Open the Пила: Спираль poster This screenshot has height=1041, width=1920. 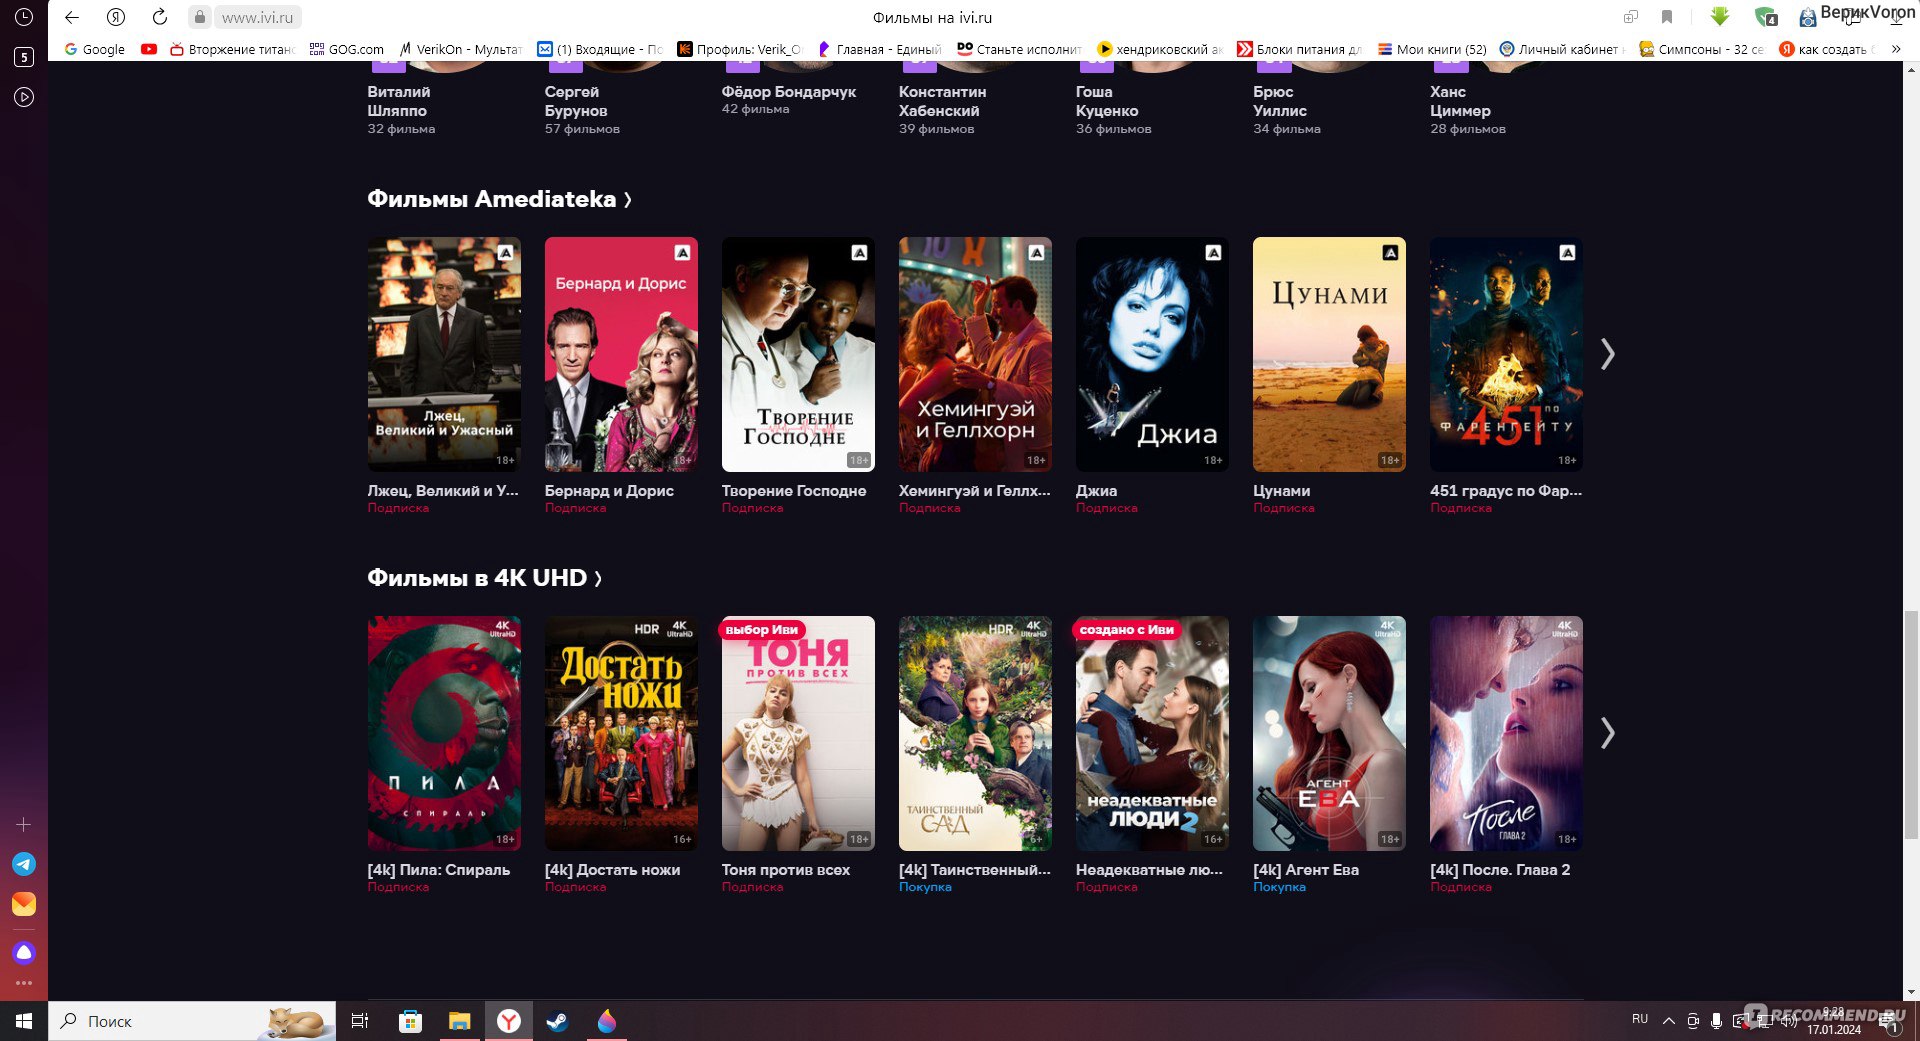pyautogui.click(x=444, y=733)
